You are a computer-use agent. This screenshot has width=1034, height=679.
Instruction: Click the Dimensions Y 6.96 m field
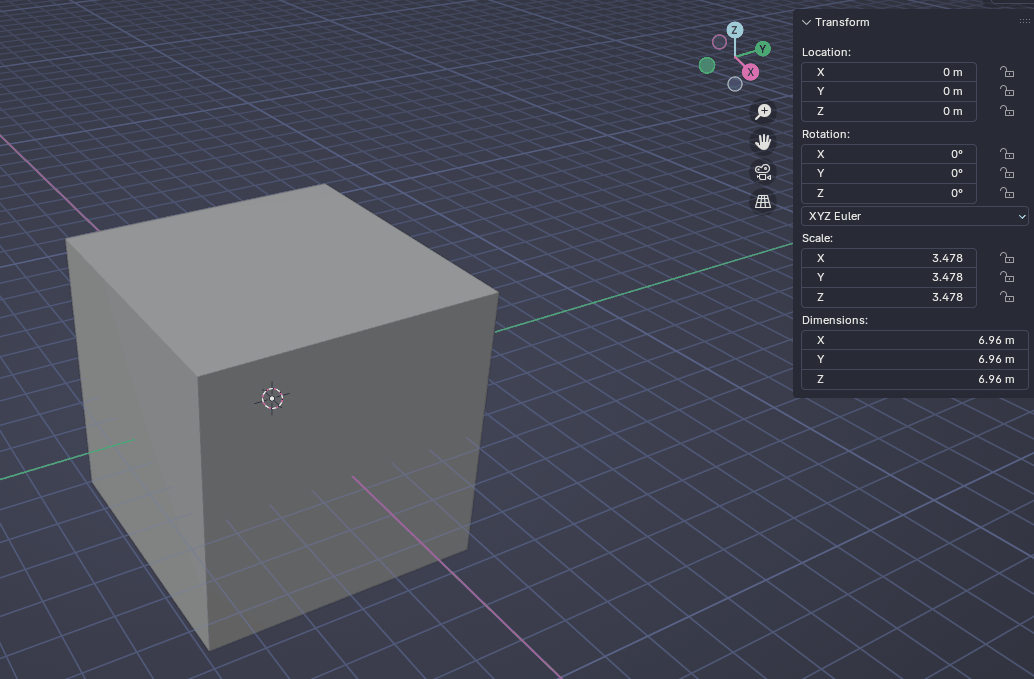[915, 359]
